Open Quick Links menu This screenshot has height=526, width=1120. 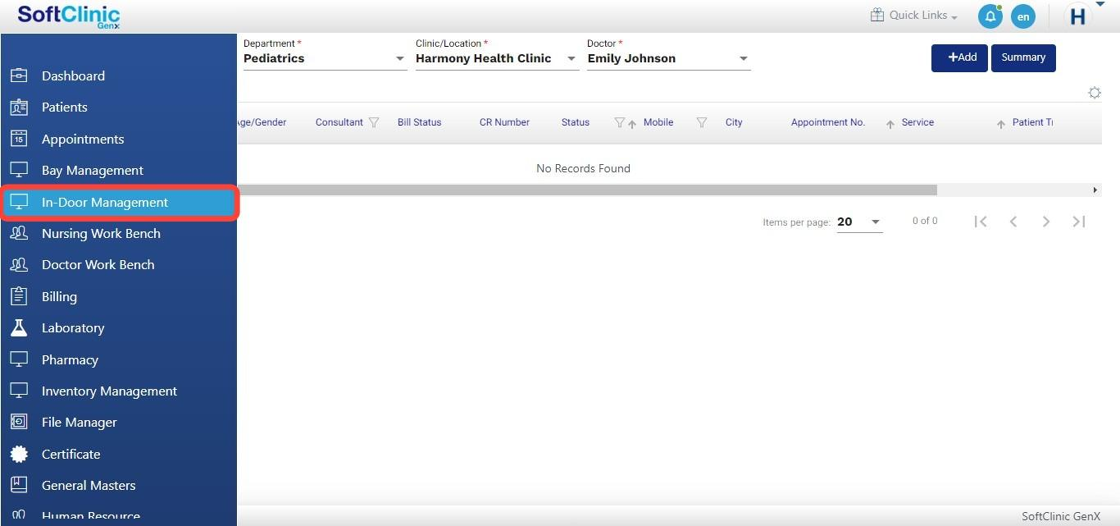(913, 16)
